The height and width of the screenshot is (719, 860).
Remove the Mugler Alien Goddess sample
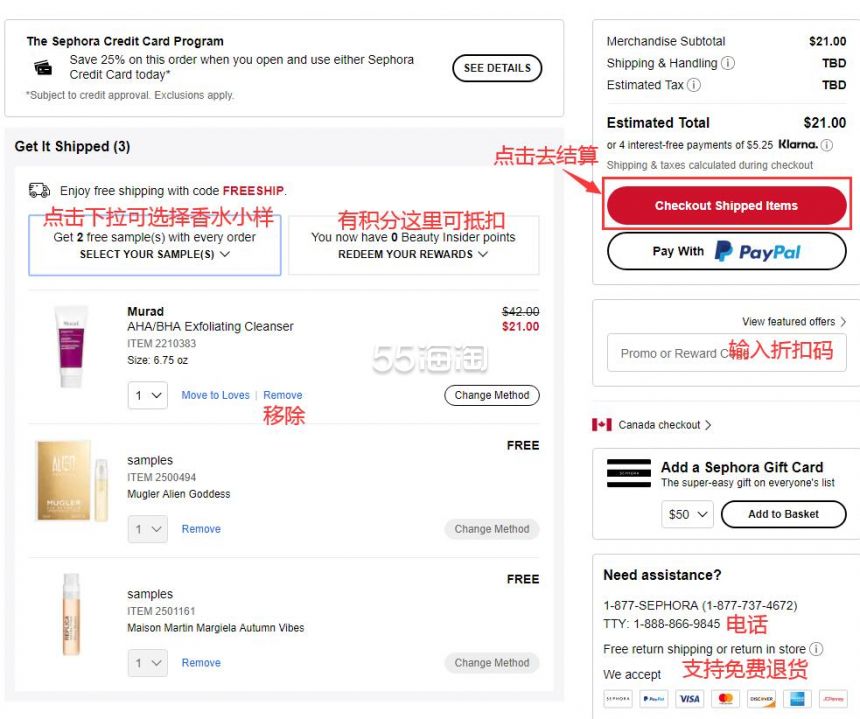pyautogui.click(x=201, y=529)
